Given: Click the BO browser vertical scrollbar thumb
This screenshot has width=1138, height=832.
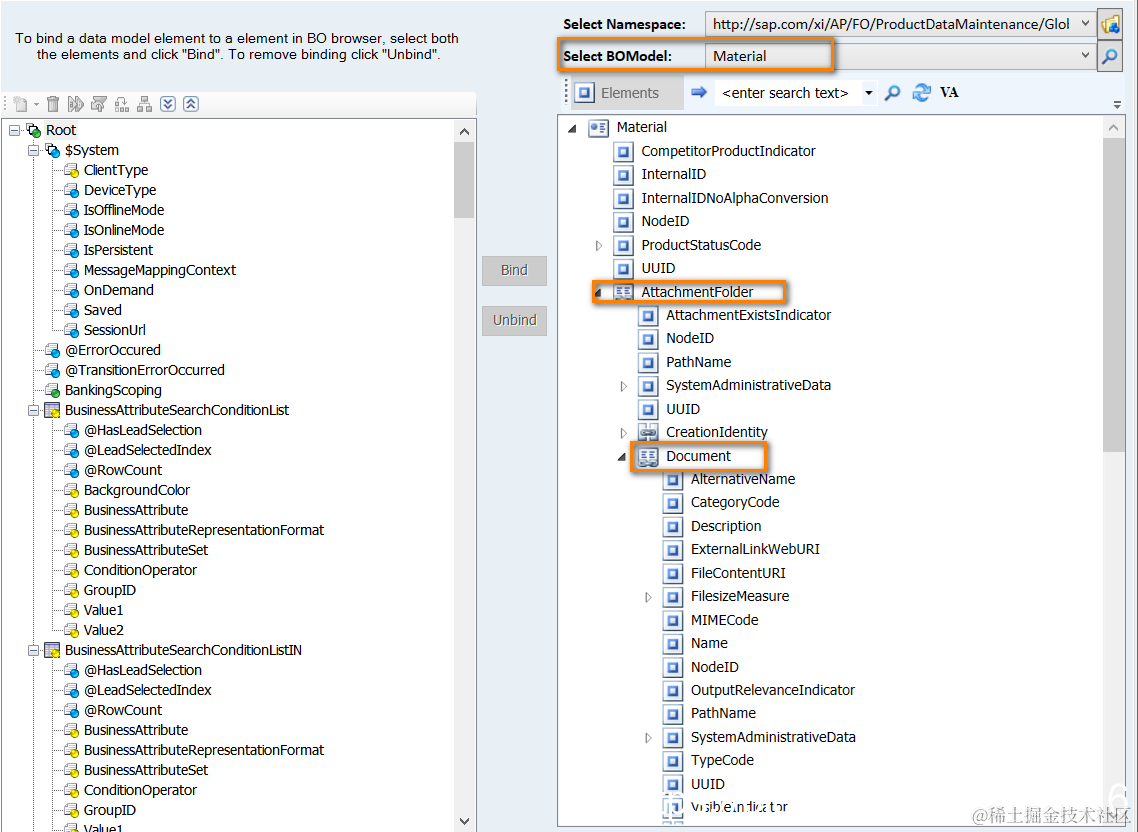Looking at the screenshot, I should tap(1113, 294).
